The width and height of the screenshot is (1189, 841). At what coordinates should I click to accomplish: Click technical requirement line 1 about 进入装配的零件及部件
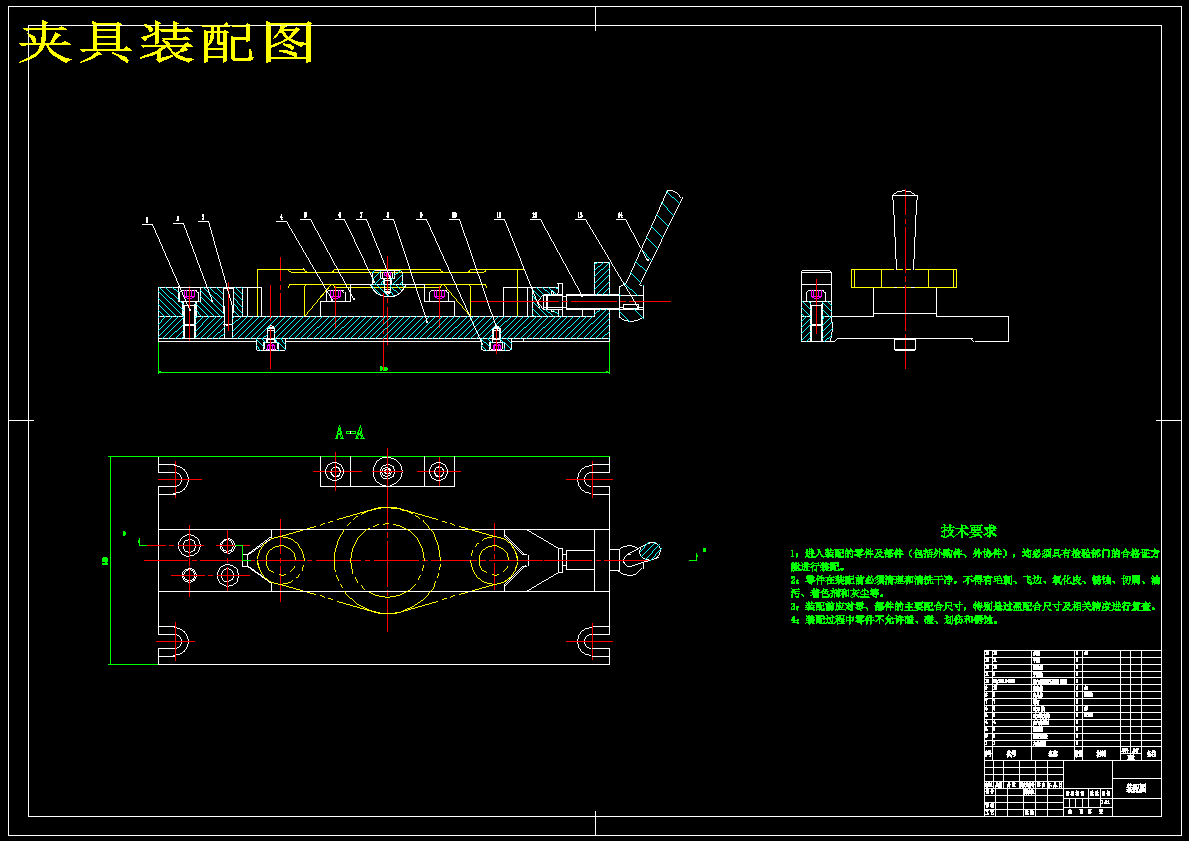click(x=974, y=560)
